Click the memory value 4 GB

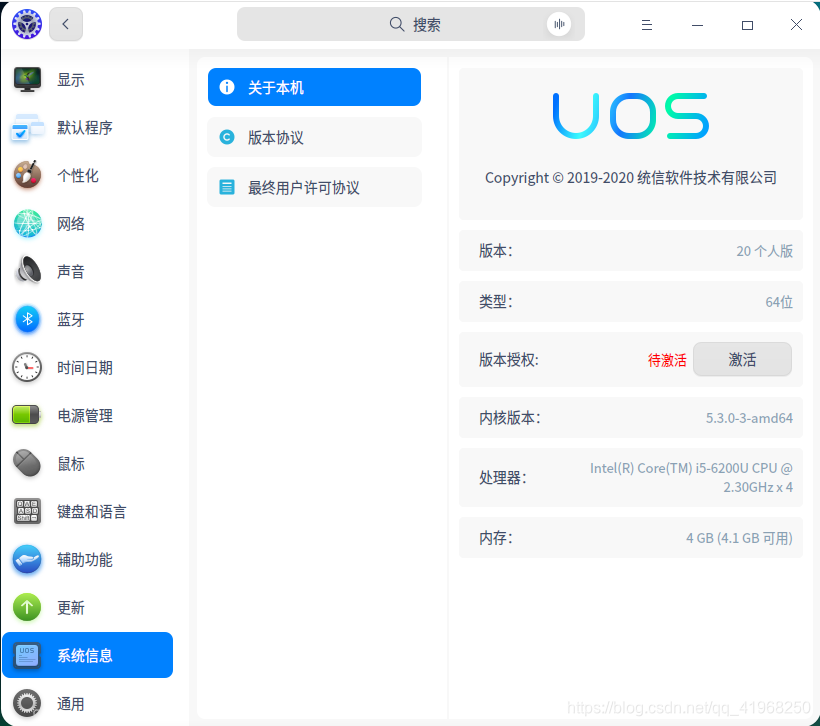point(739,538)
